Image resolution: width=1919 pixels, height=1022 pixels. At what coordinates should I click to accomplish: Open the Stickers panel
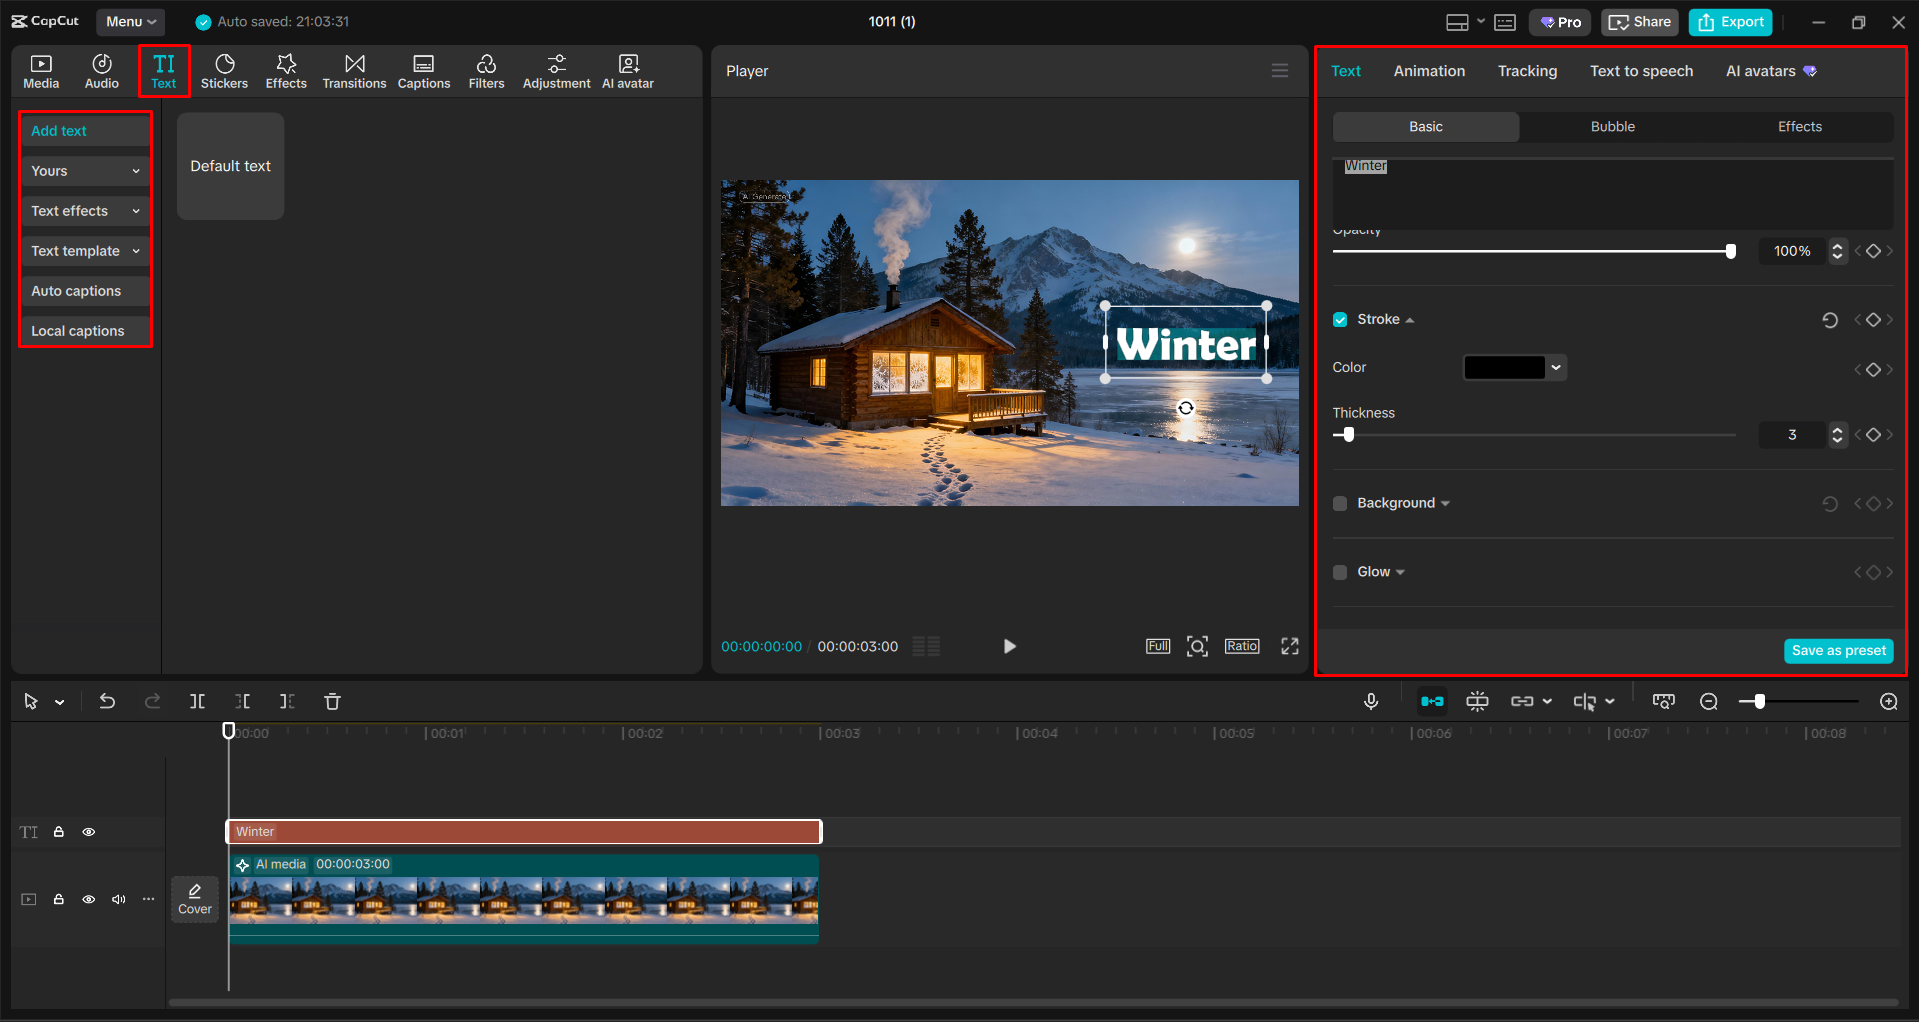pos(224,70)
